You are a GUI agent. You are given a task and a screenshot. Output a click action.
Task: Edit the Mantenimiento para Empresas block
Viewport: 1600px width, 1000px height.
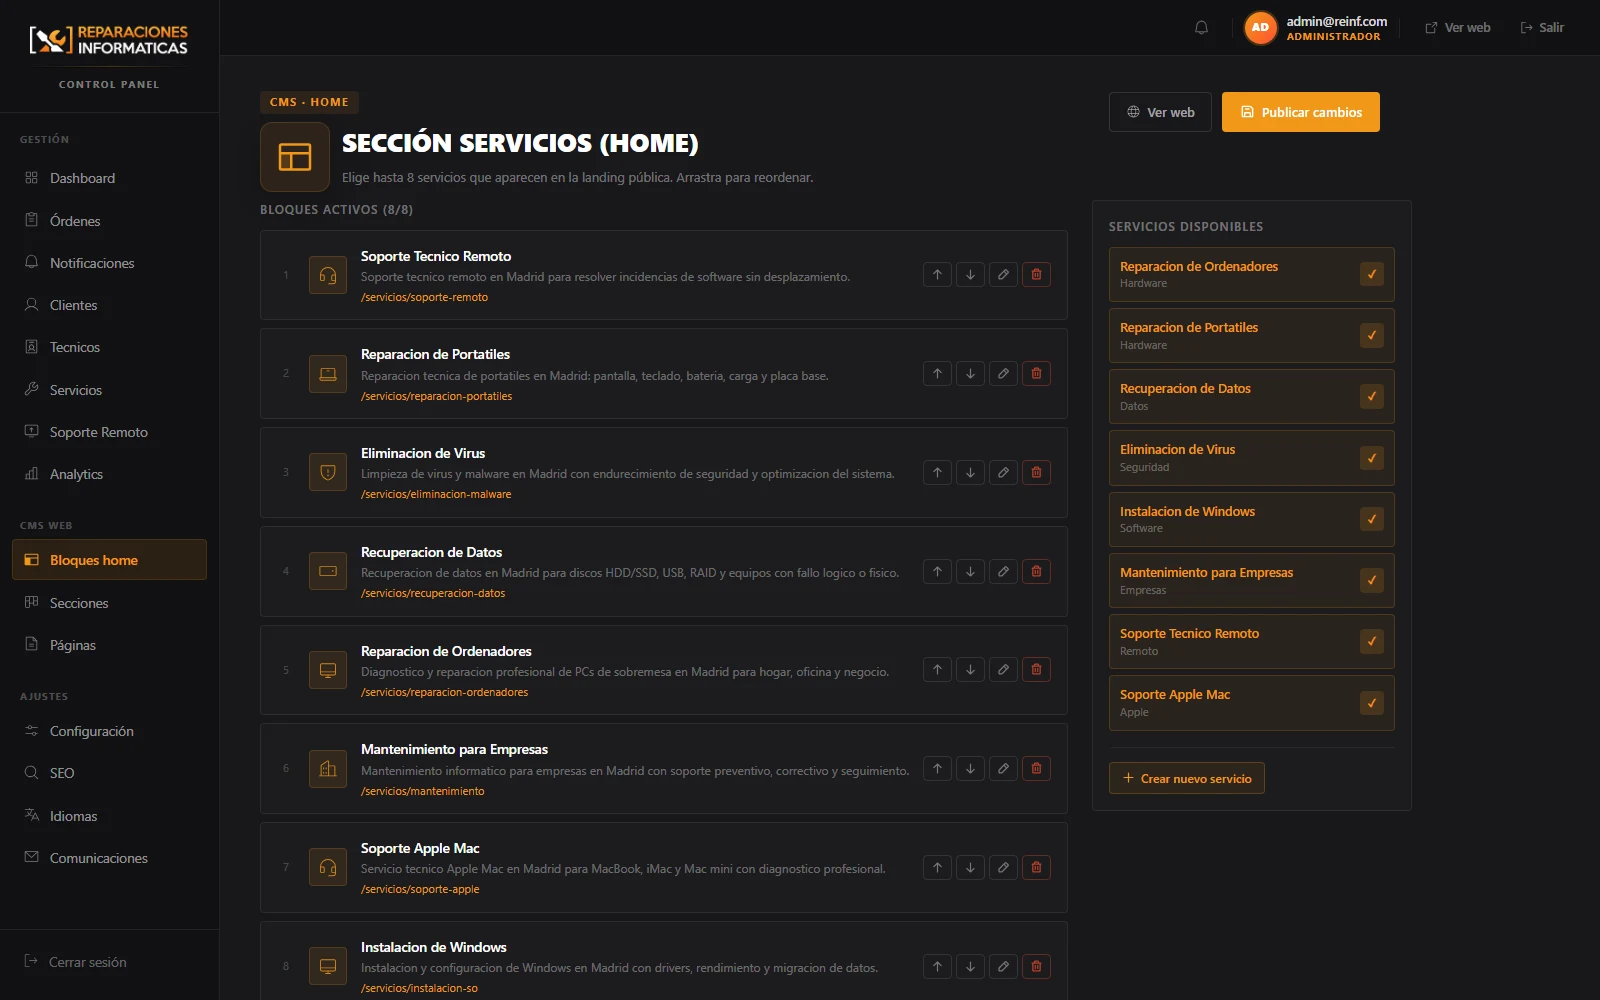click(x=1003, y=769)
